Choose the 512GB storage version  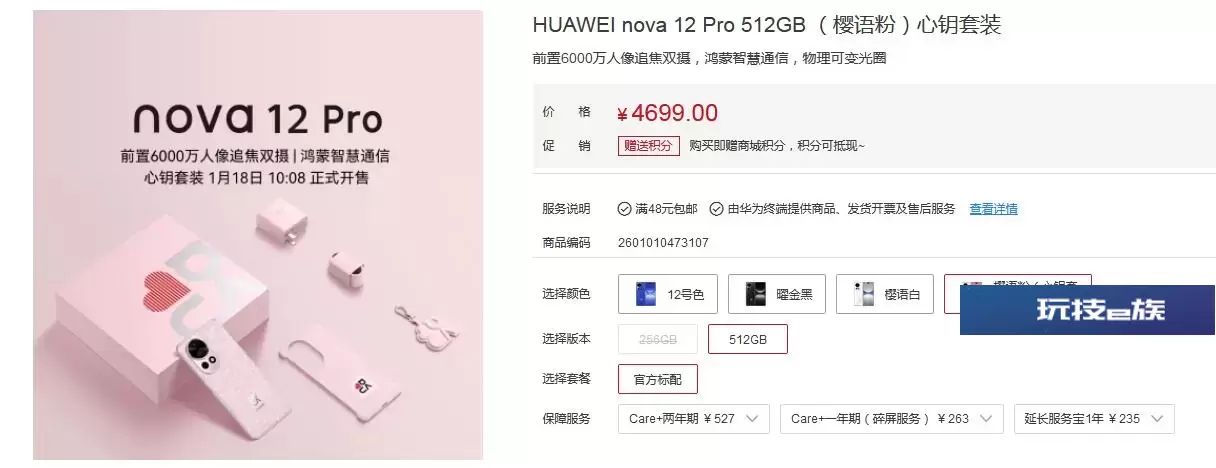tap(748, 339)
